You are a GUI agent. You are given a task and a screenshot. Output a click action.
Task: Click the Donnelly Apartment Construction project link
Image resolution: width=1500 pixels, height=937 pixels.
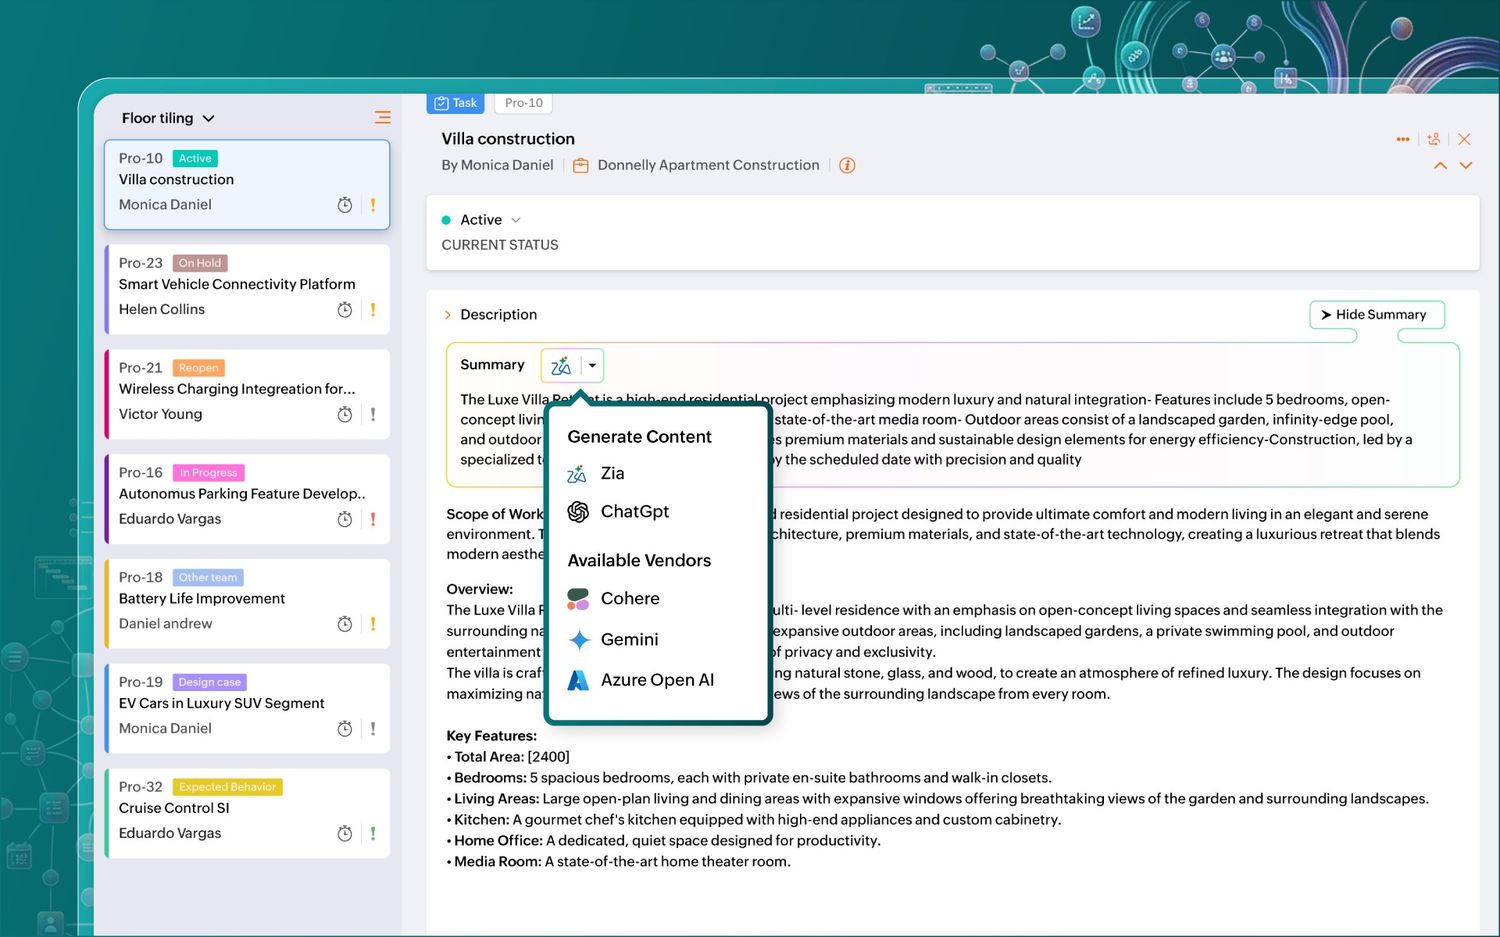tap(708, 166)
